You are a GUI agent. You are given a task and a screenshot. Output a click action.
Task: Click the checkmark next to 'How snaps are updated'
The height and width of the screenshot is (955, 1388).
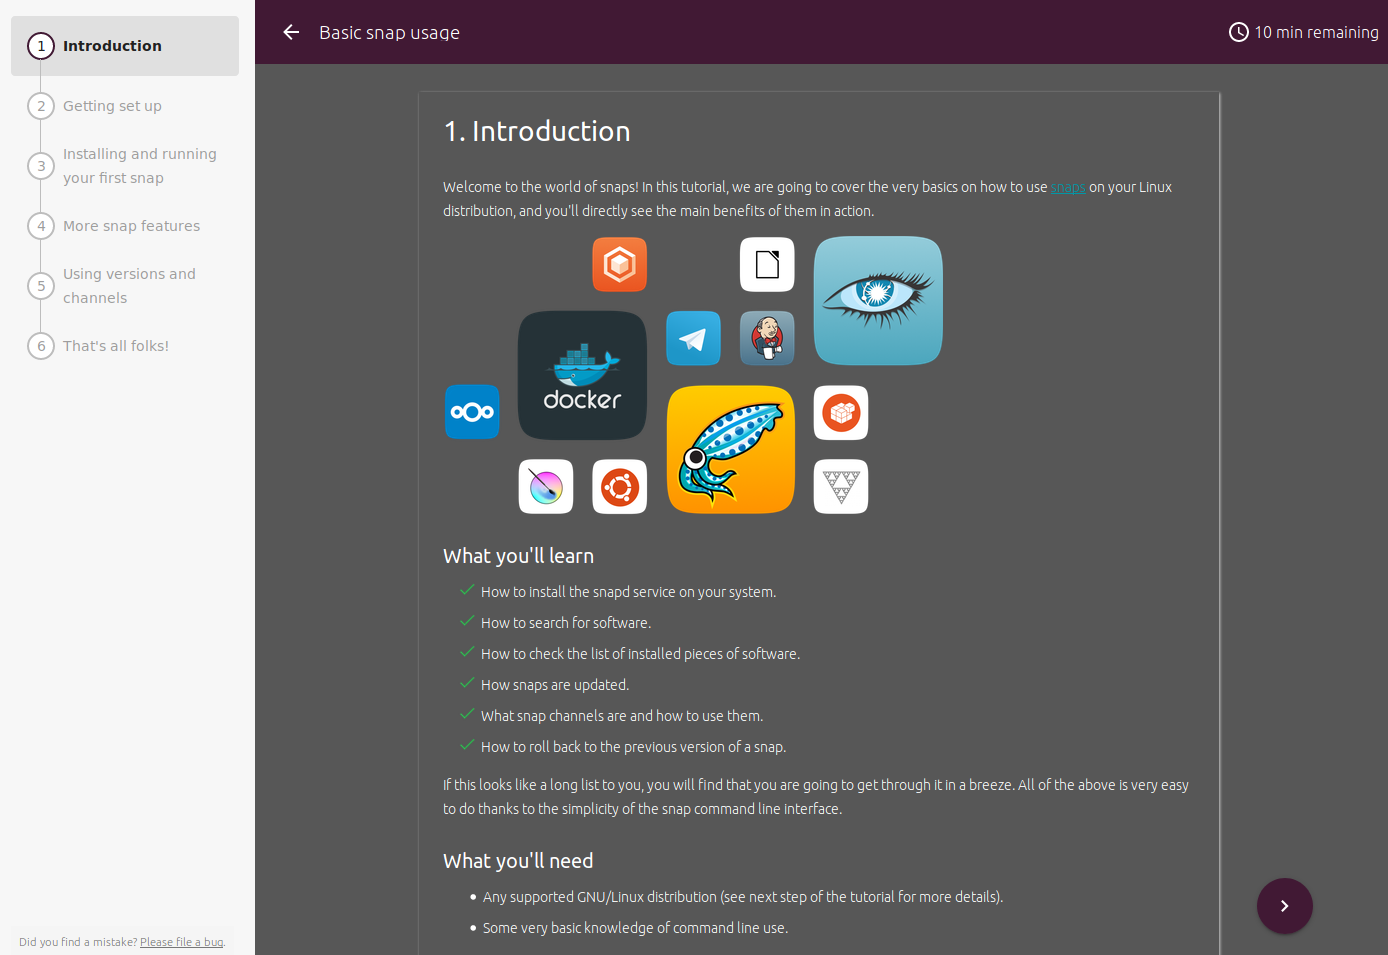pos(466,683)
